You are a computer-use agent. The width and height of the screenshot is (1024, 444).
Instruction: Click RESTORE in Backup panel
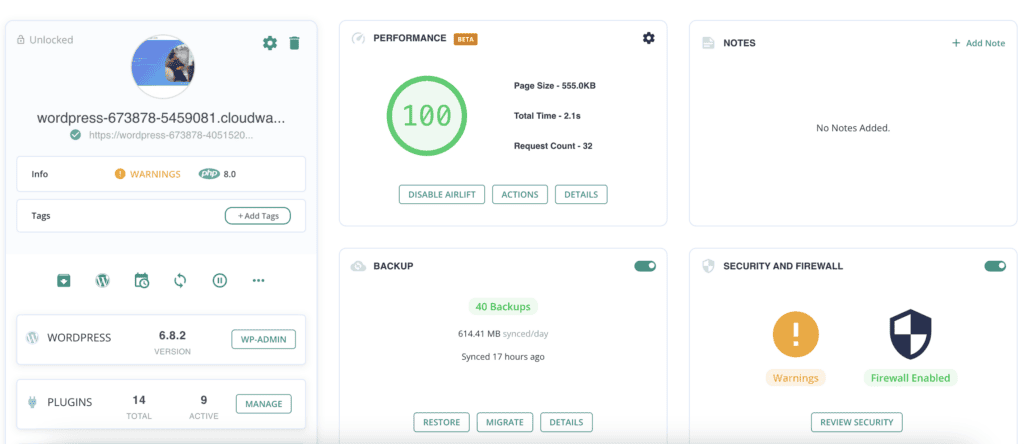[441, 422]
